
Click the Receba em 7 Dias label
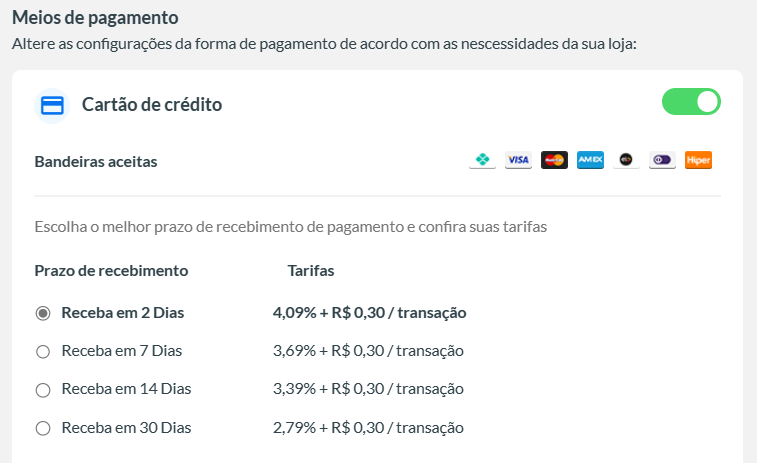click(x=122, y=351)
